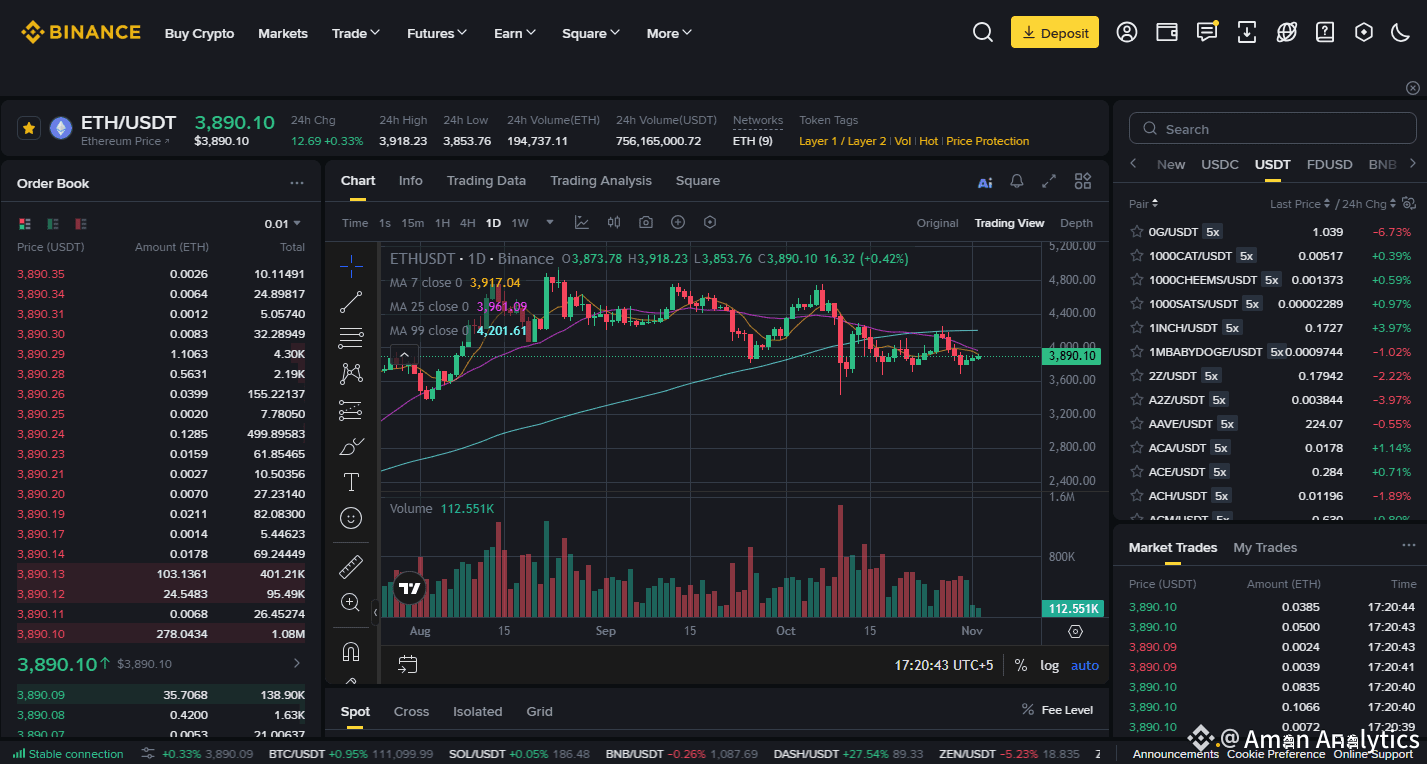Select the forecasting/projection tool

pyautogui.click(x=351, y=410)
